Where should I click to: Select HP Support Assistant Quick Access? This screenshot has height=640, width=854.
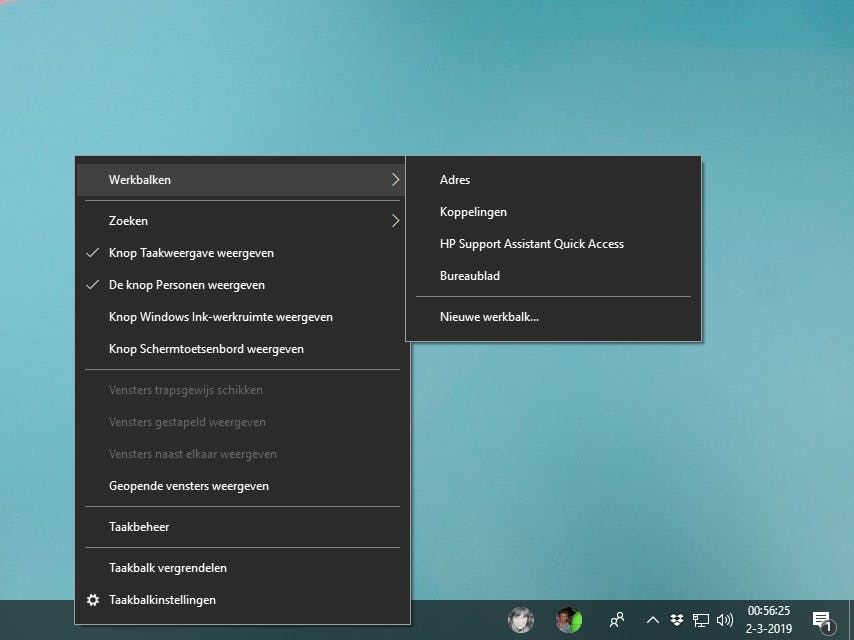[532, 244]
